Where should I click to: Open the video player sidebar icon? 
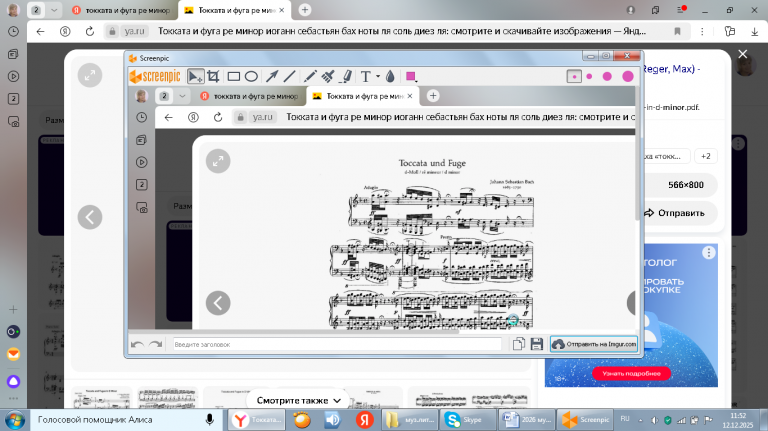13,76
